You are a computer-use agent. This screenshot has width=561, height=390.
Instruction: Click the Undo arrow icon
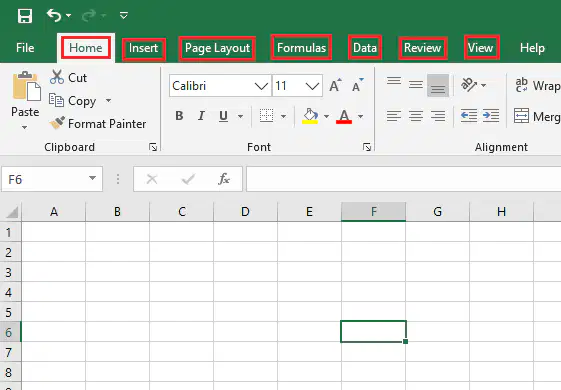tap(54, 15)
